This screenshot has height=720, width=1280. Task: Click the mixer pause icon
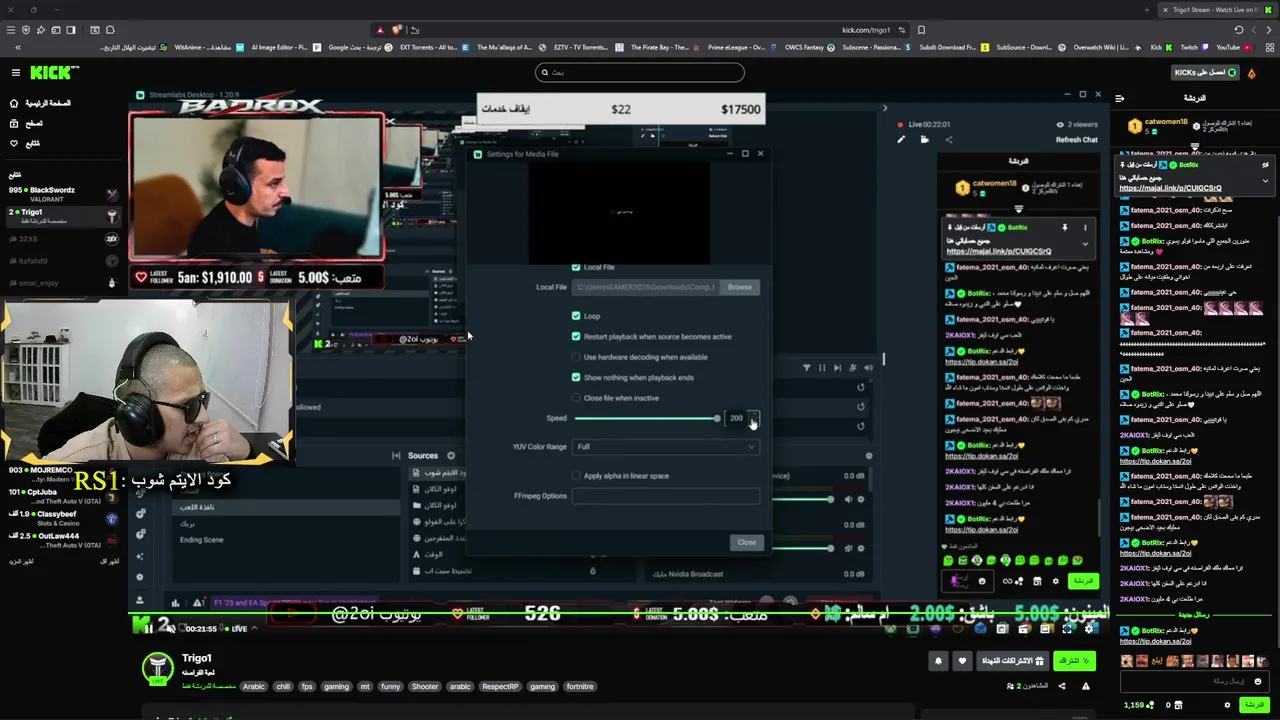[822, 368]
